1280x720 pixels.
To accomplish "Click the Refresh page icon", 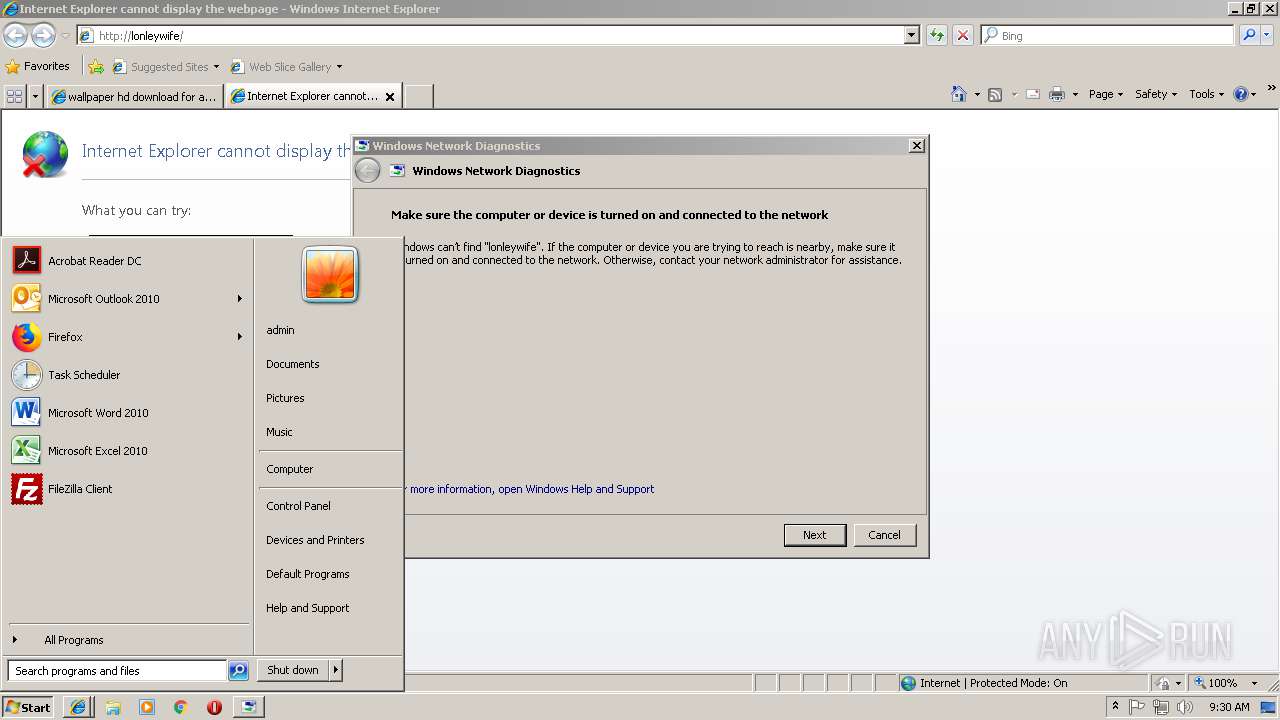I will pyautogui.click(x=936, y=35).
